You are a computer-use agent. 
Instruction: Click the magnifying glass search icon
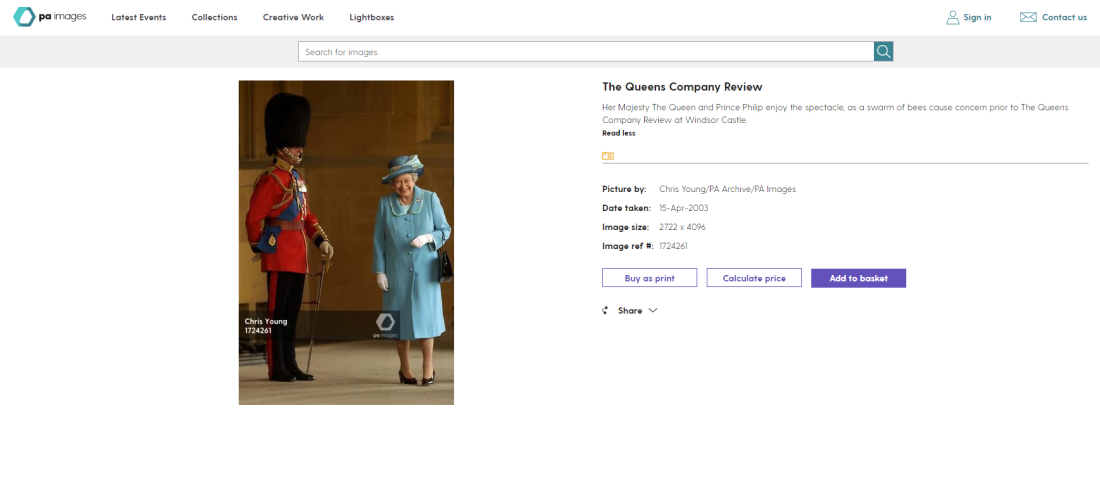tap(883, 51)
